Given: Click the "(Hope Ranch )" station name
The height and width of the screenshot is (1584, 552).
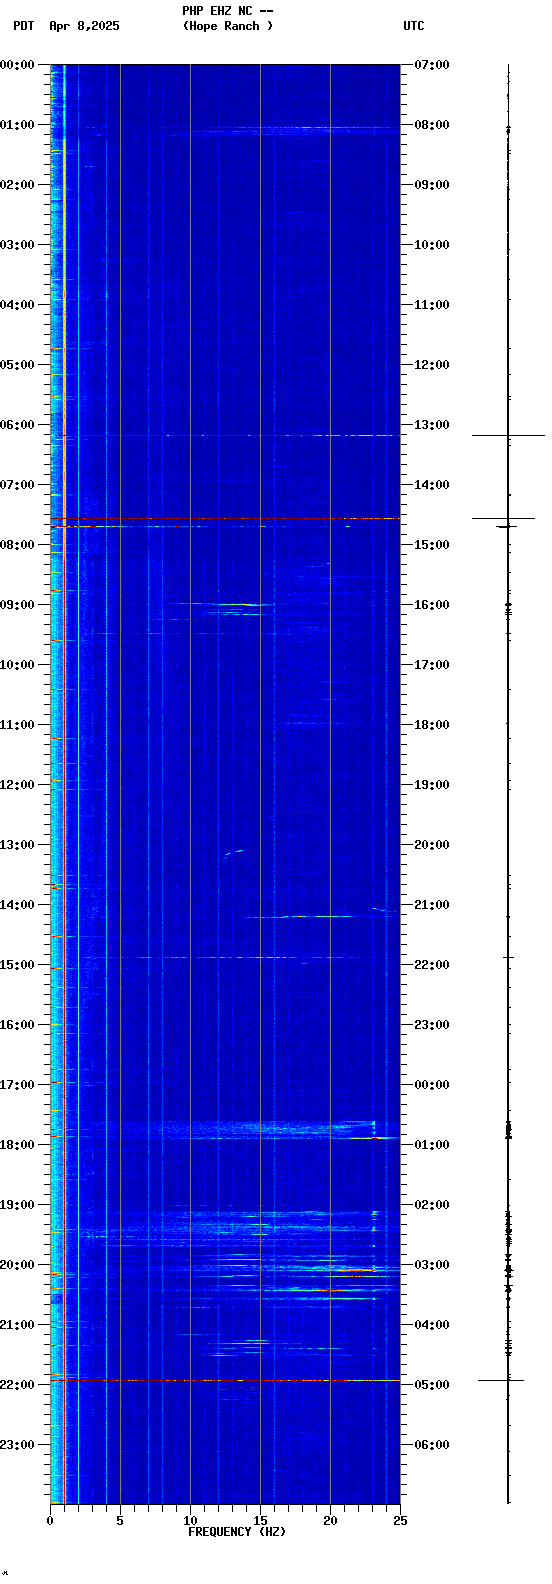Looking at the screenshot, I should pos(227,26).
